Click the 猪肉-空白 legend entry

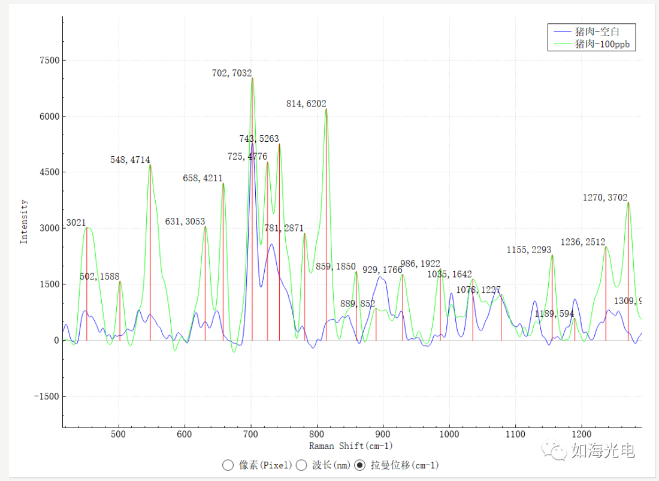coord(602,31)
